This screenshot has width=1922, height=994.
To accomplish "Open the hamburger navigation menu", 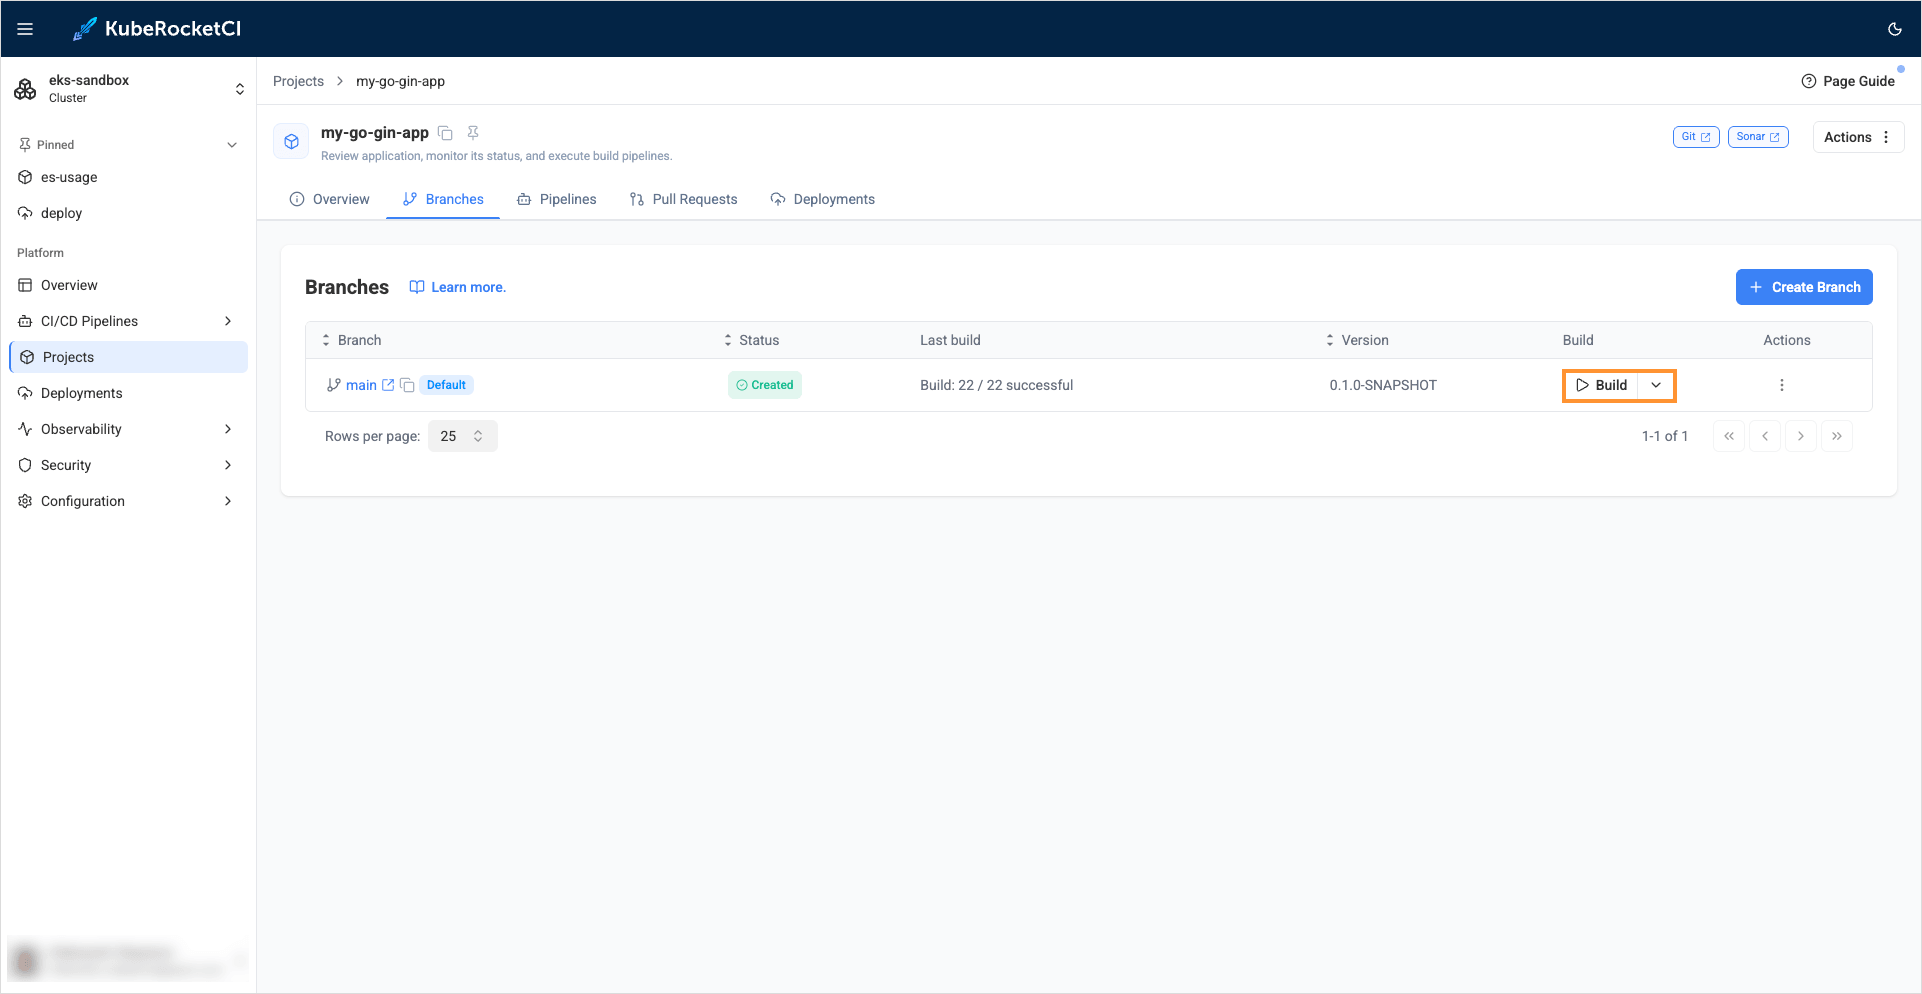I will (x=25, y=29).
